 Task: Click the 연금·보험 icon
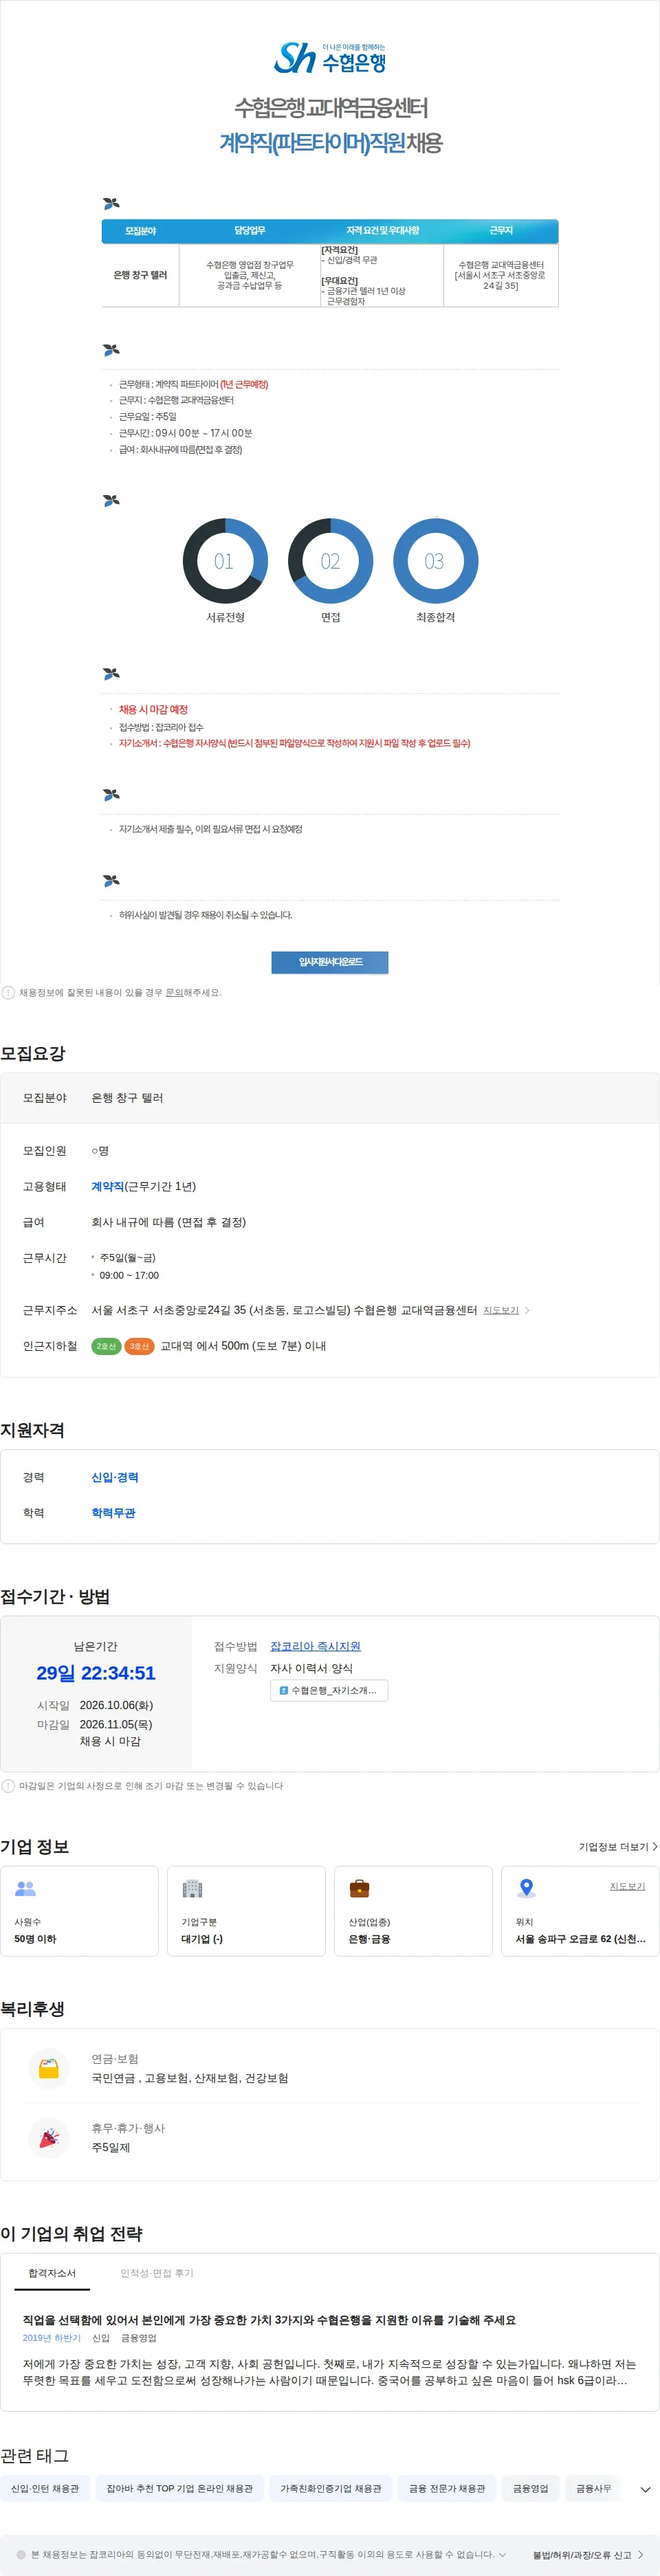49,2068
